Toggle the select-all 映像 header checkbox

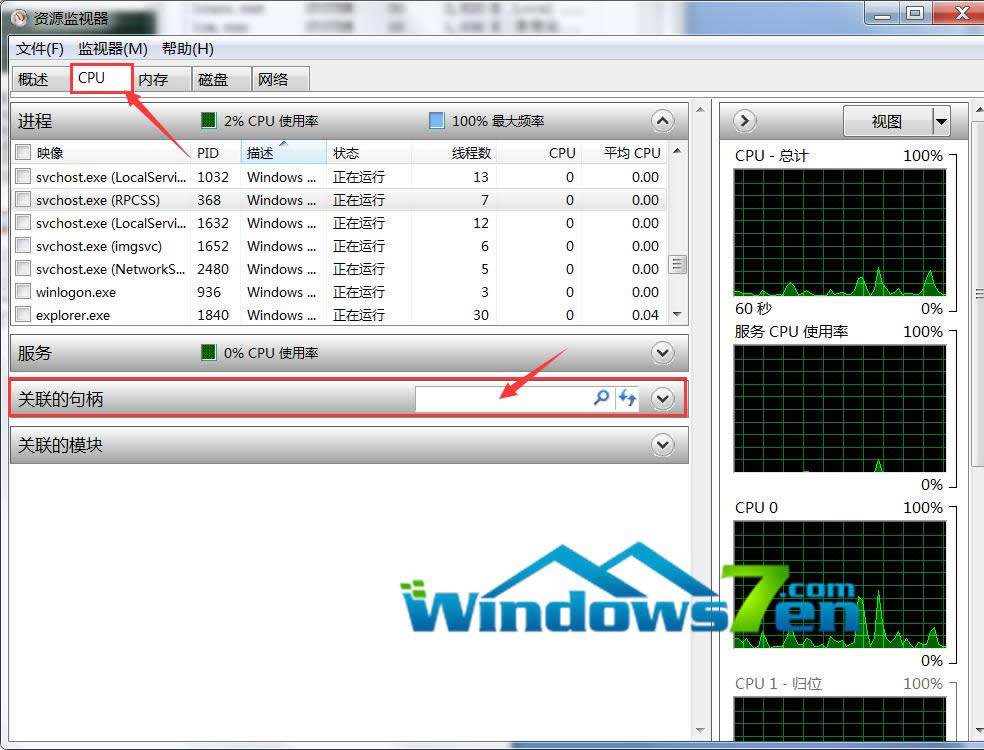23,153
